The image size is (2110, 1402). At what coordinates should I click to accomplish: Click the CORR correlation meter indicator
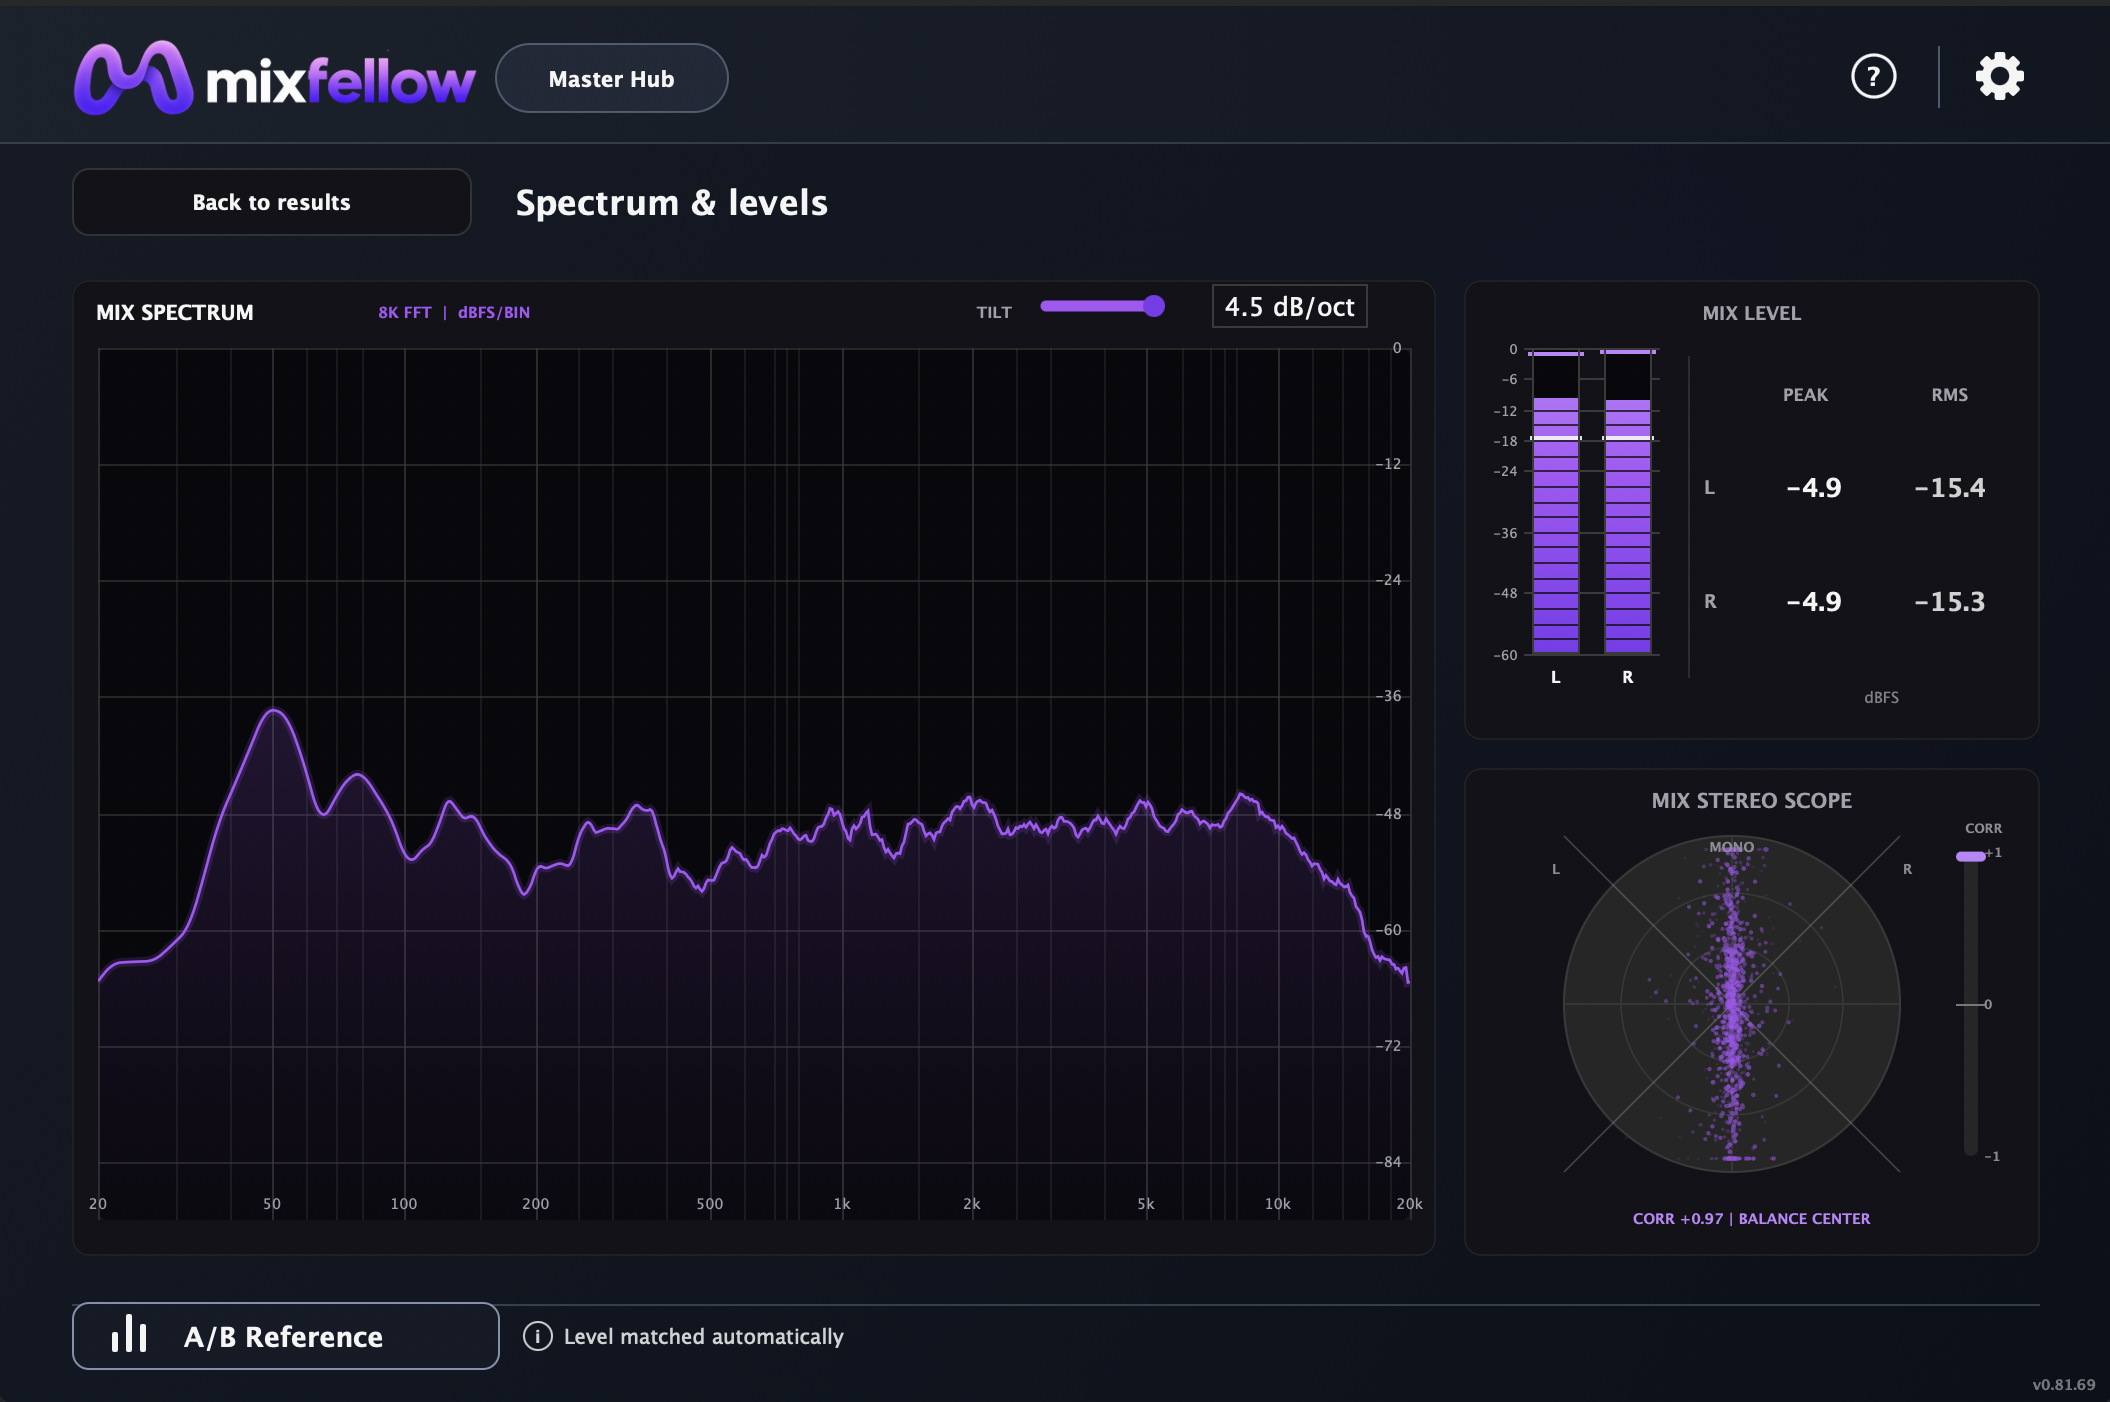click(1971, 856)
